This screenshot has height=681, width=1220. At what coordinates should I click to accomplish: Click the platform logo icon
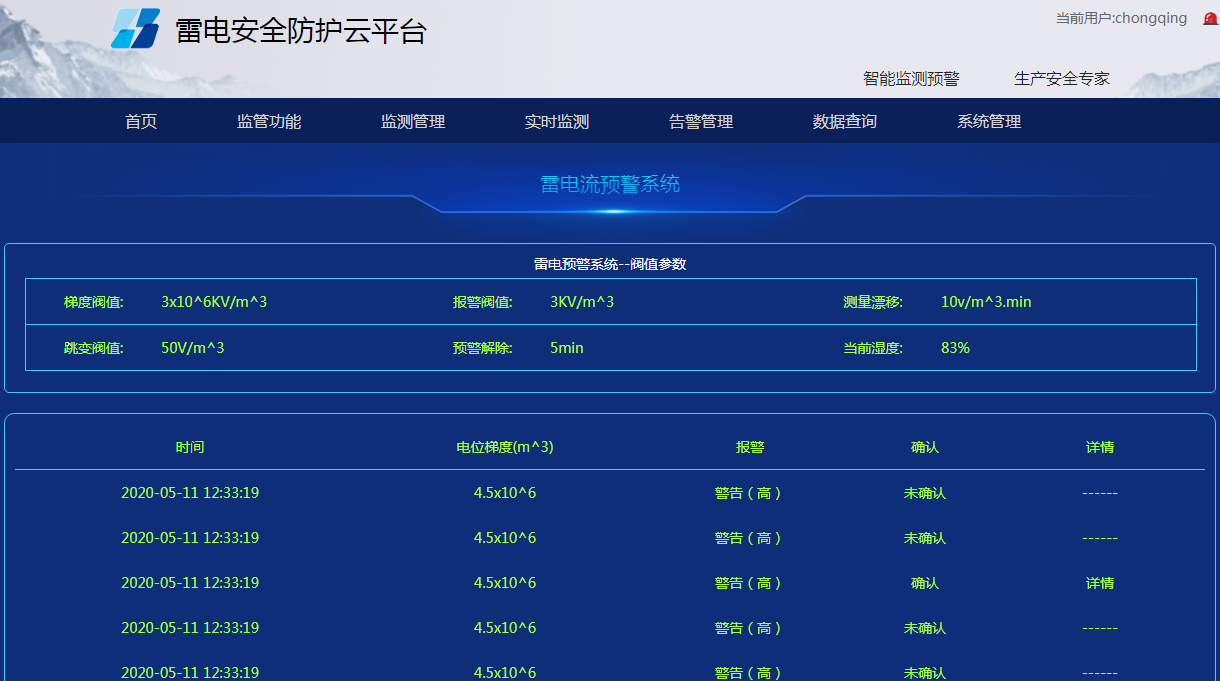pyautogui.click(x=135, y=29)
